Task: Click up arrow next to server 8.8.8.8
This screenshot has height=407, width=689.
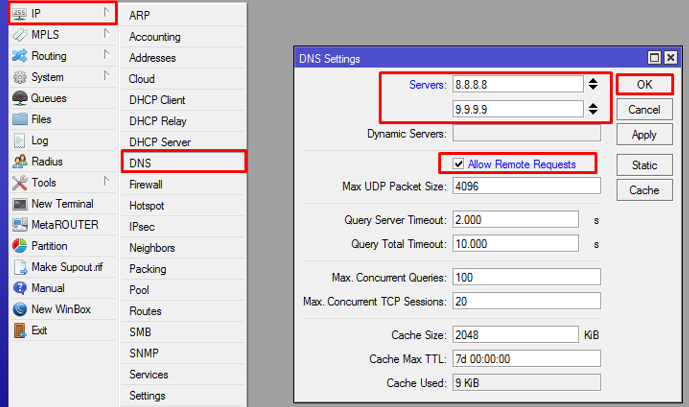Action: point(593,80)
